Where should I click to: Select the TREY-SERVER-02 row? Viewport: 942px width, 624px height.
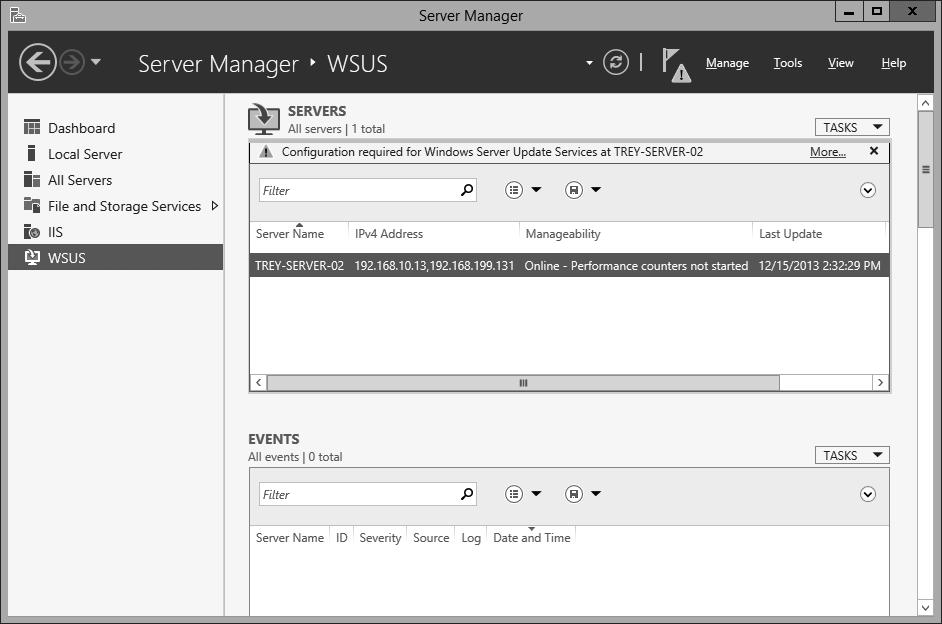569,265
